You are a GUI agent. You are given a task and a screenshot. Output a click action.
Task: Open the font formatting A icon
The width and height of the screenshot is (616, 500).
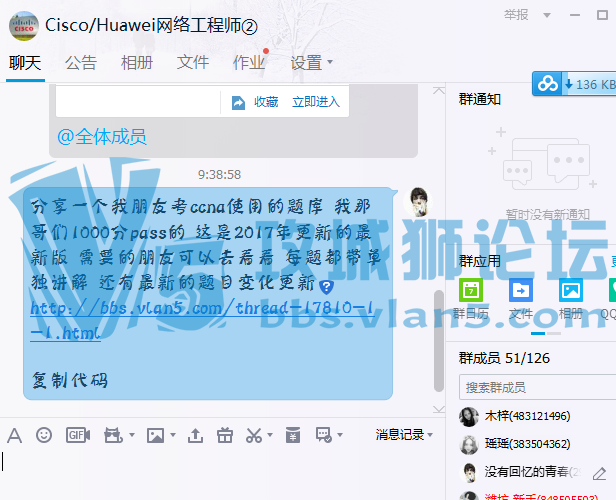15,435
